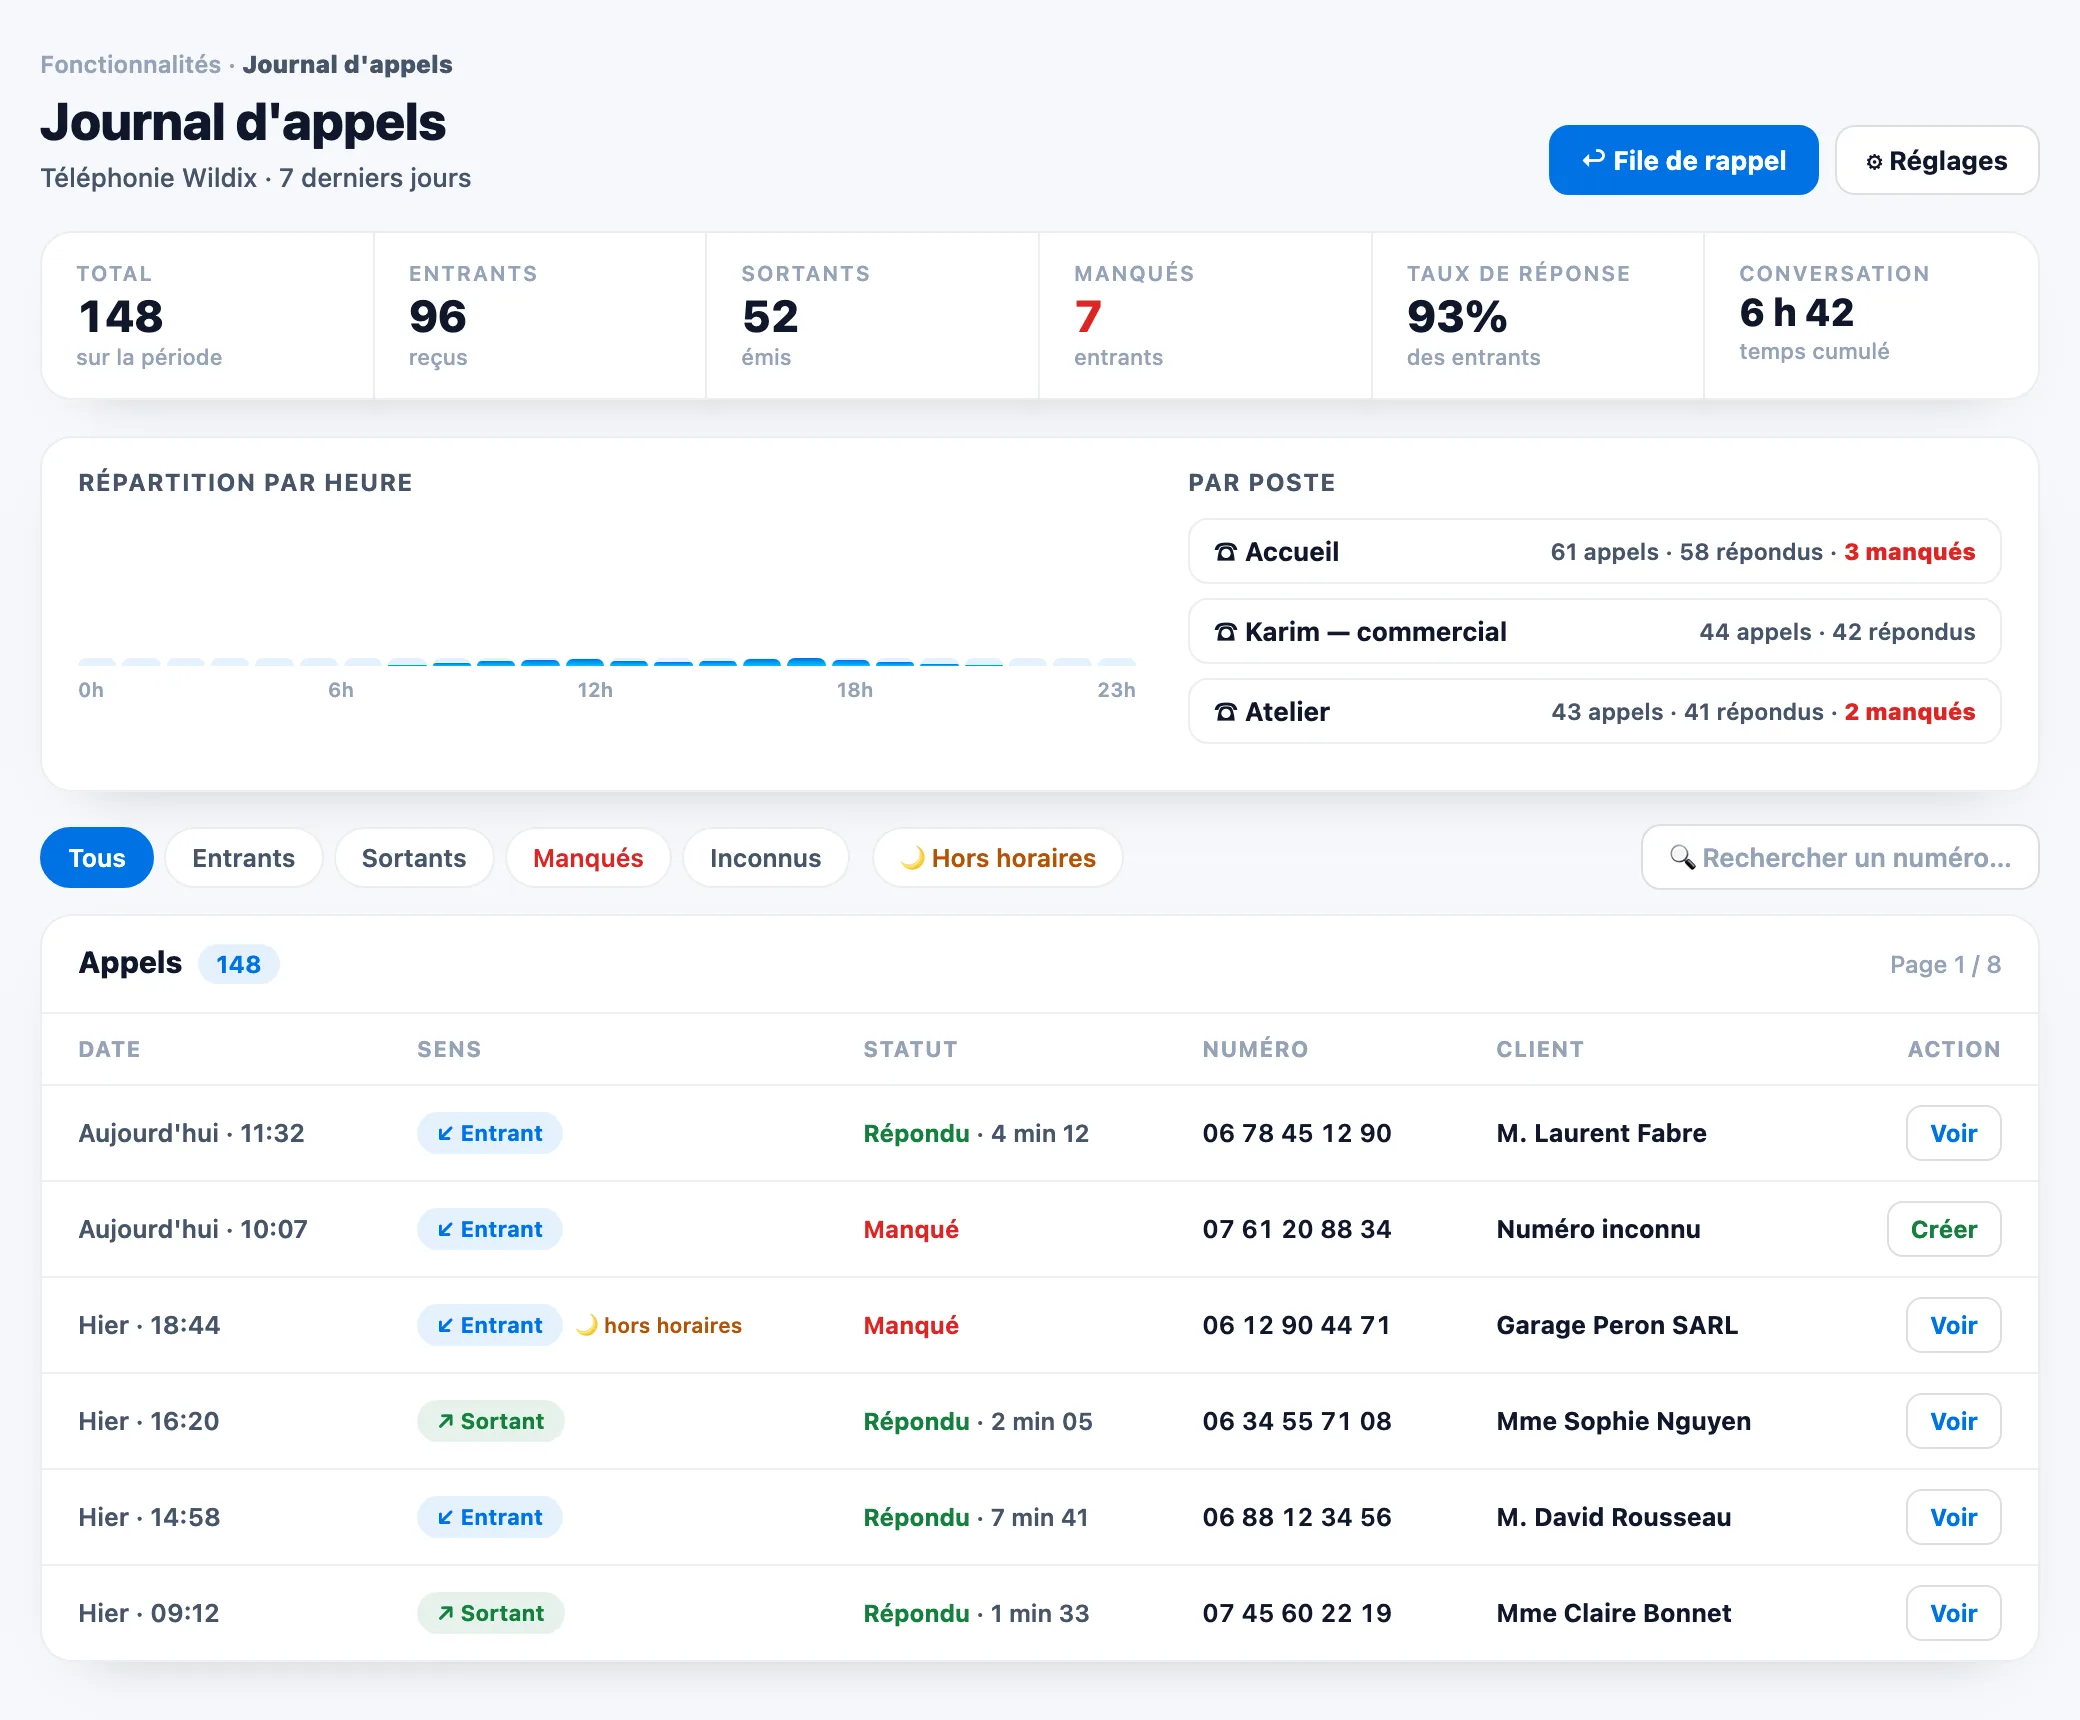Filter Hors horaires calls
This screenshot has height=1720, width=2080.
click(x=997, y=858)
